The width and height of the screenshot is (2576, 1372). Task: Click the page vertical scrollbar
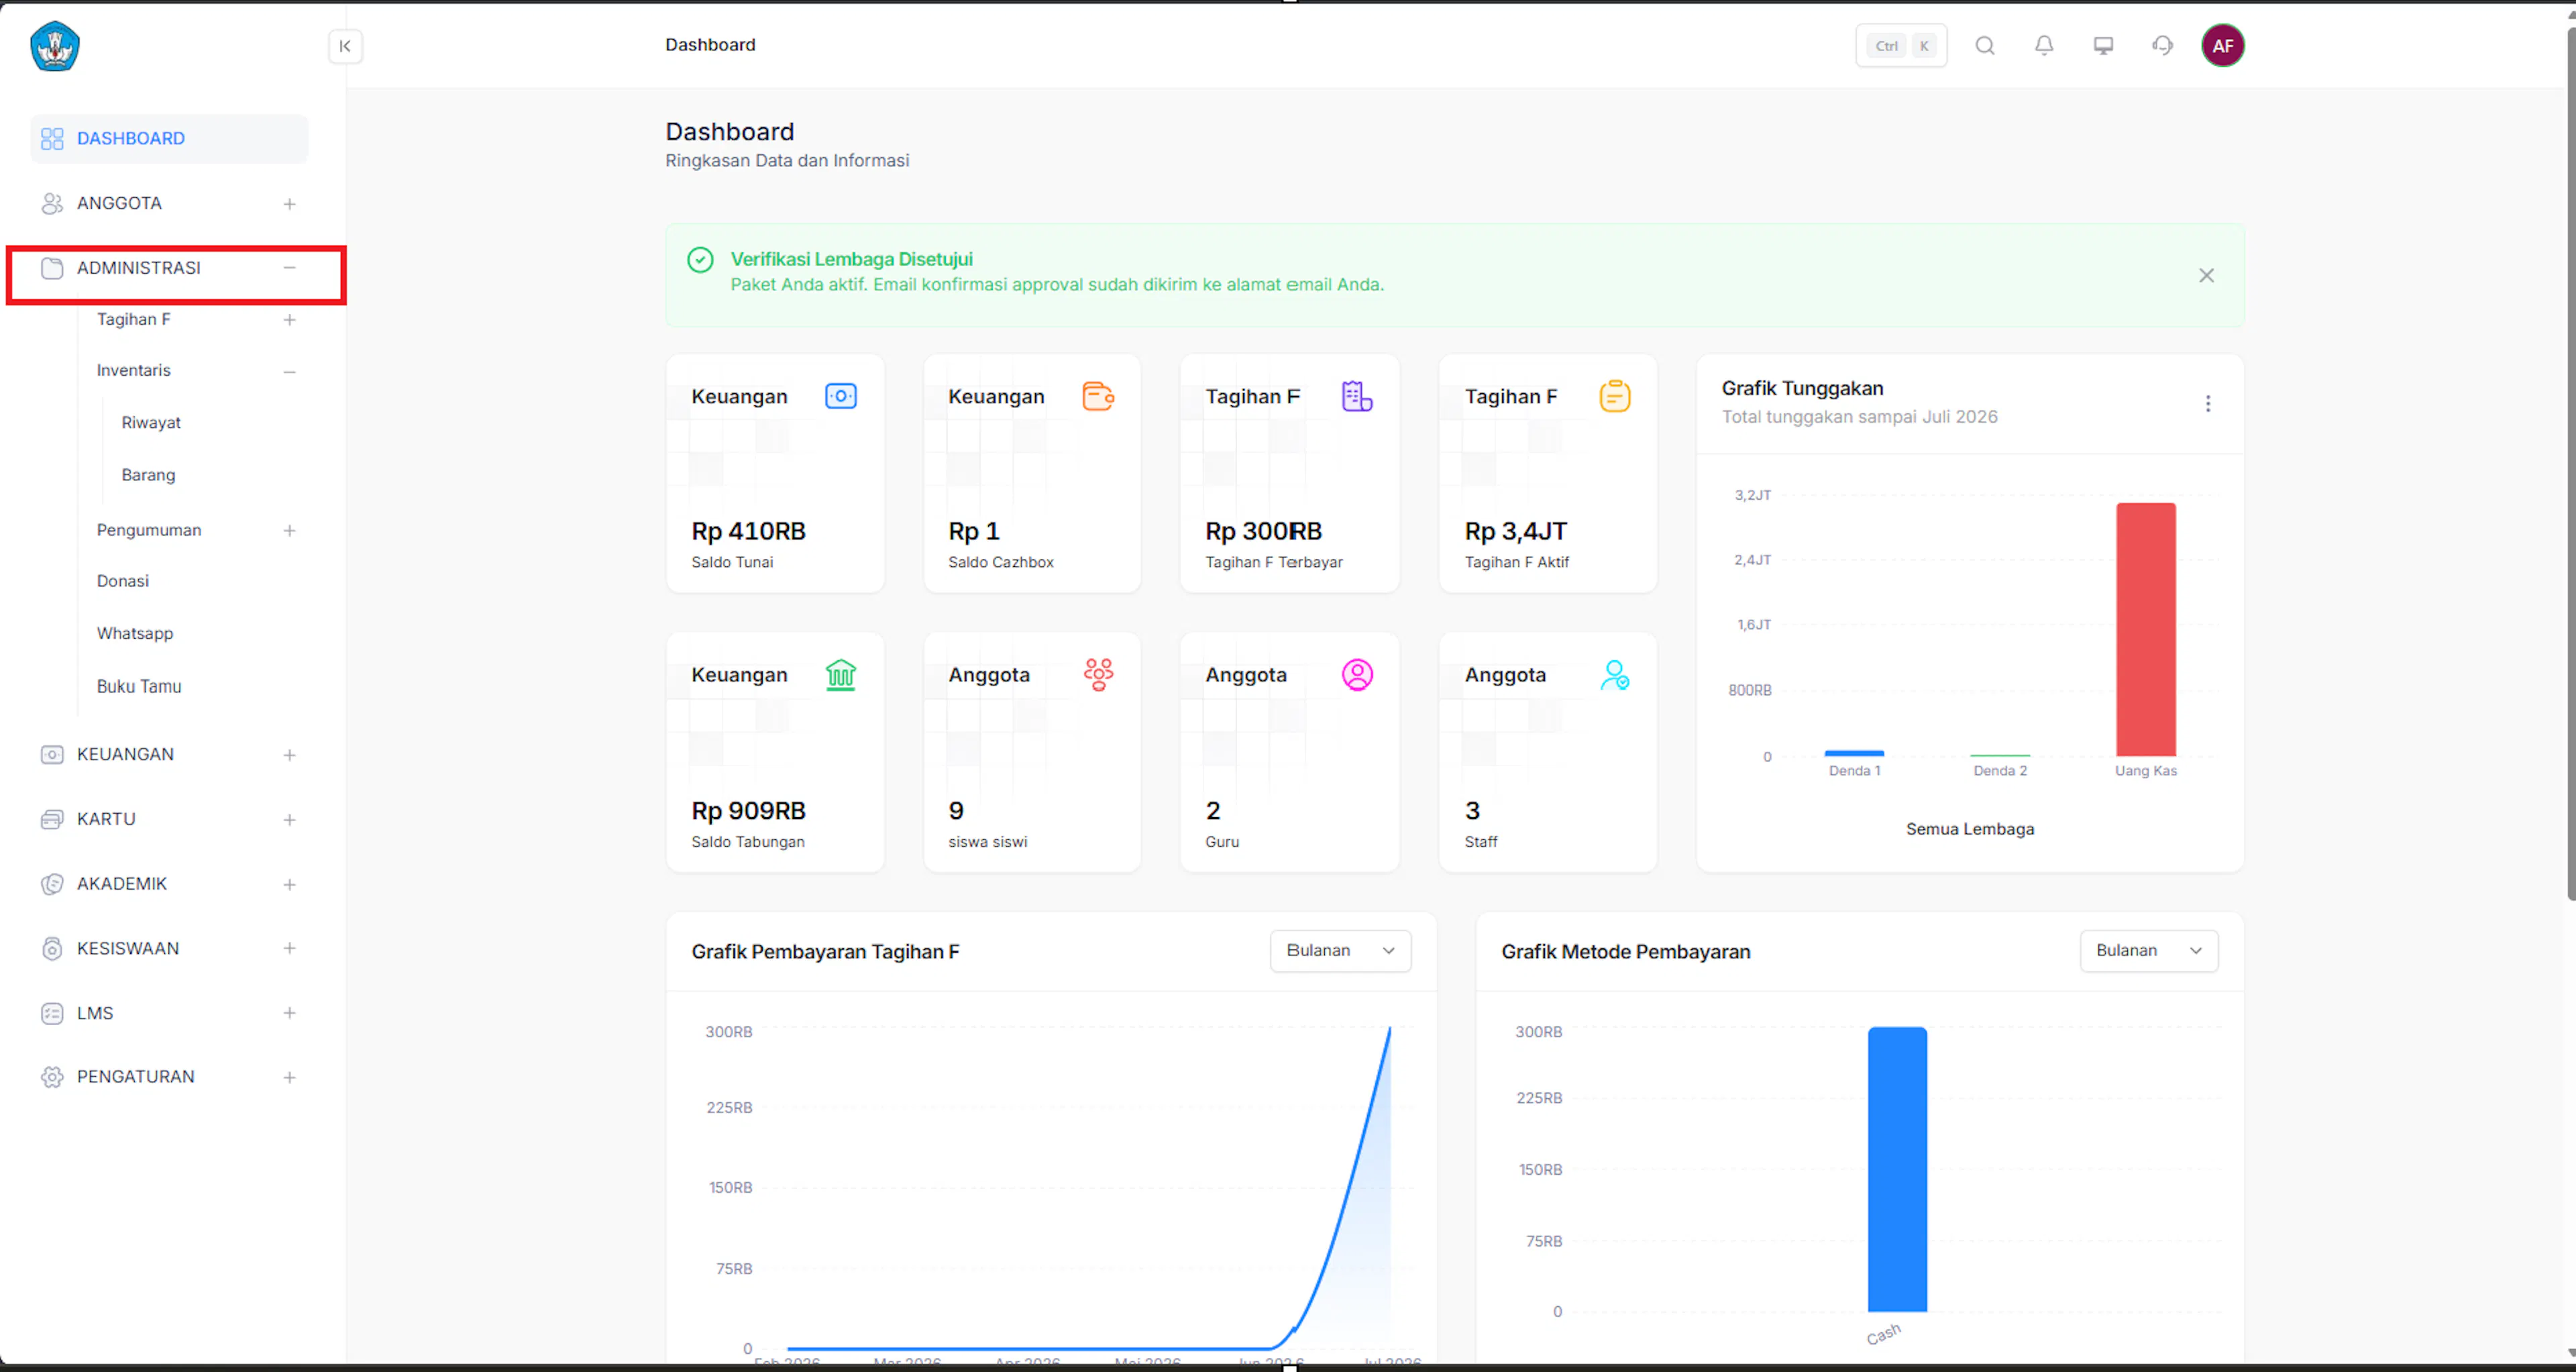(2570, 465)
